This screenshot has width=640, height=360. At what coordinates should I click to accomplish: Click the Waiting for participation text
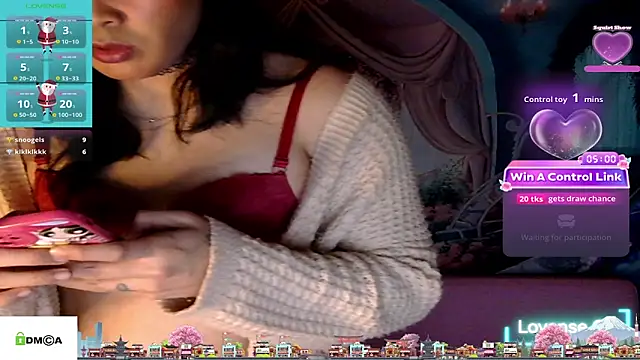click(x=566, y=238)
